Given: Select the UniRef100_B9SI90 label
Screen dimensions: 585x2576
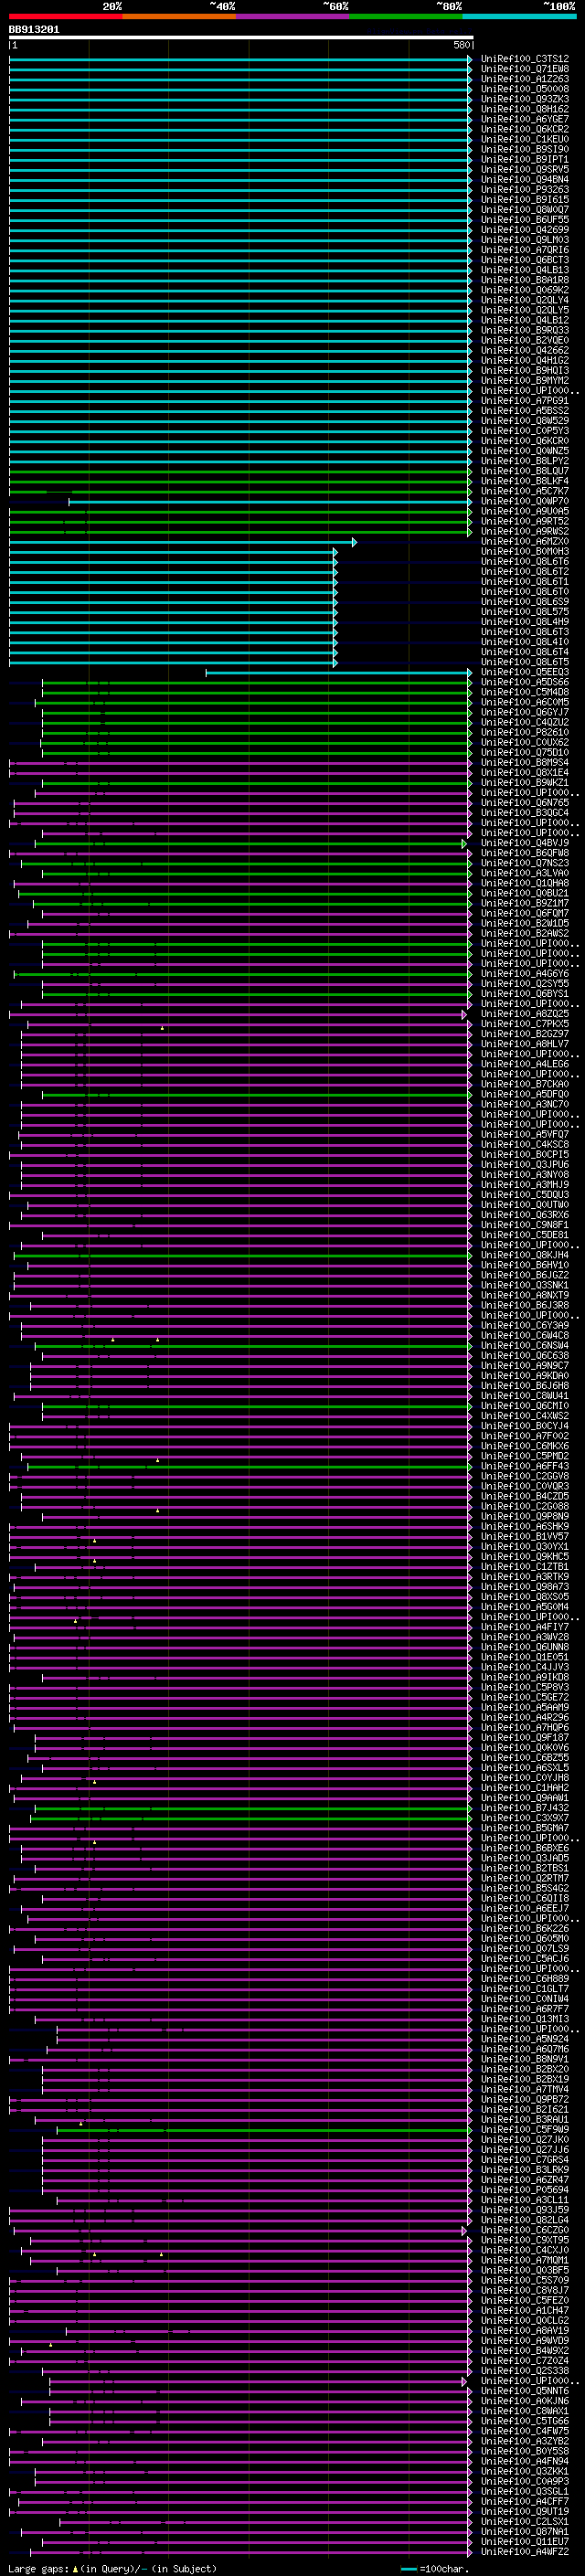Looking at the screenshot, I should 525,149.
